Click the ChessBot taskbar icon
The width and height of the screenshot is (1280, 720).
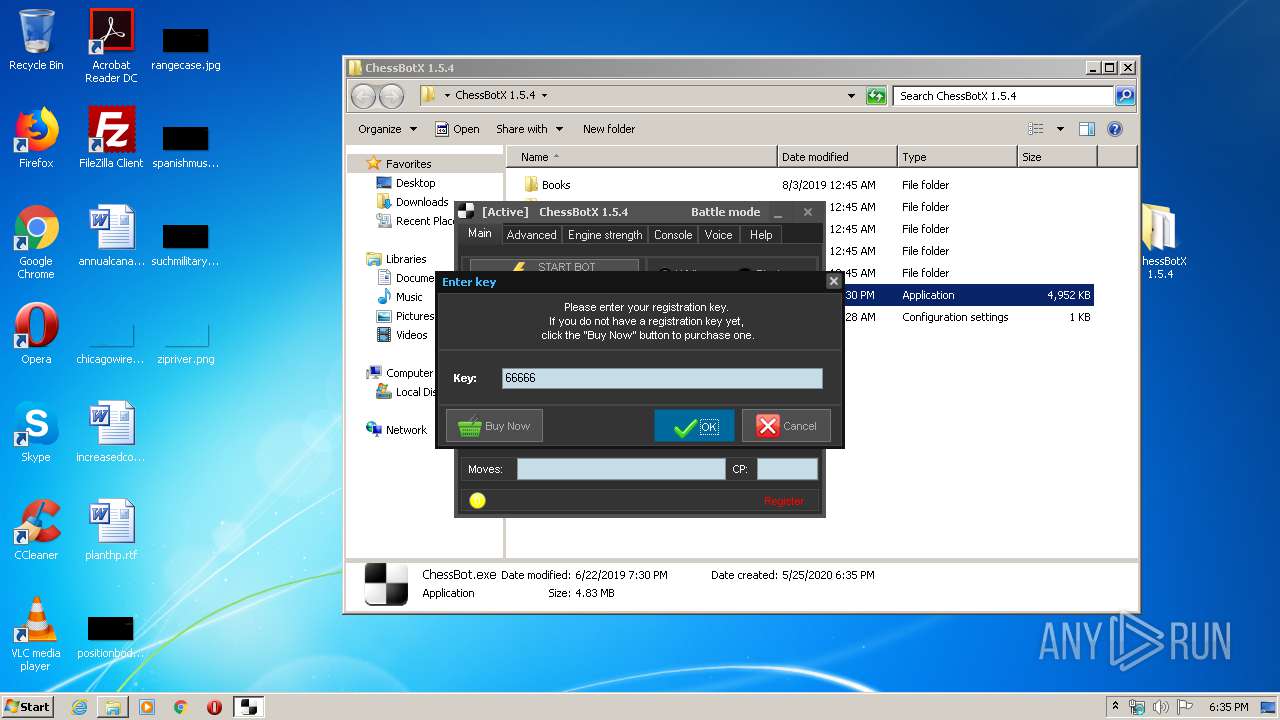249,707
